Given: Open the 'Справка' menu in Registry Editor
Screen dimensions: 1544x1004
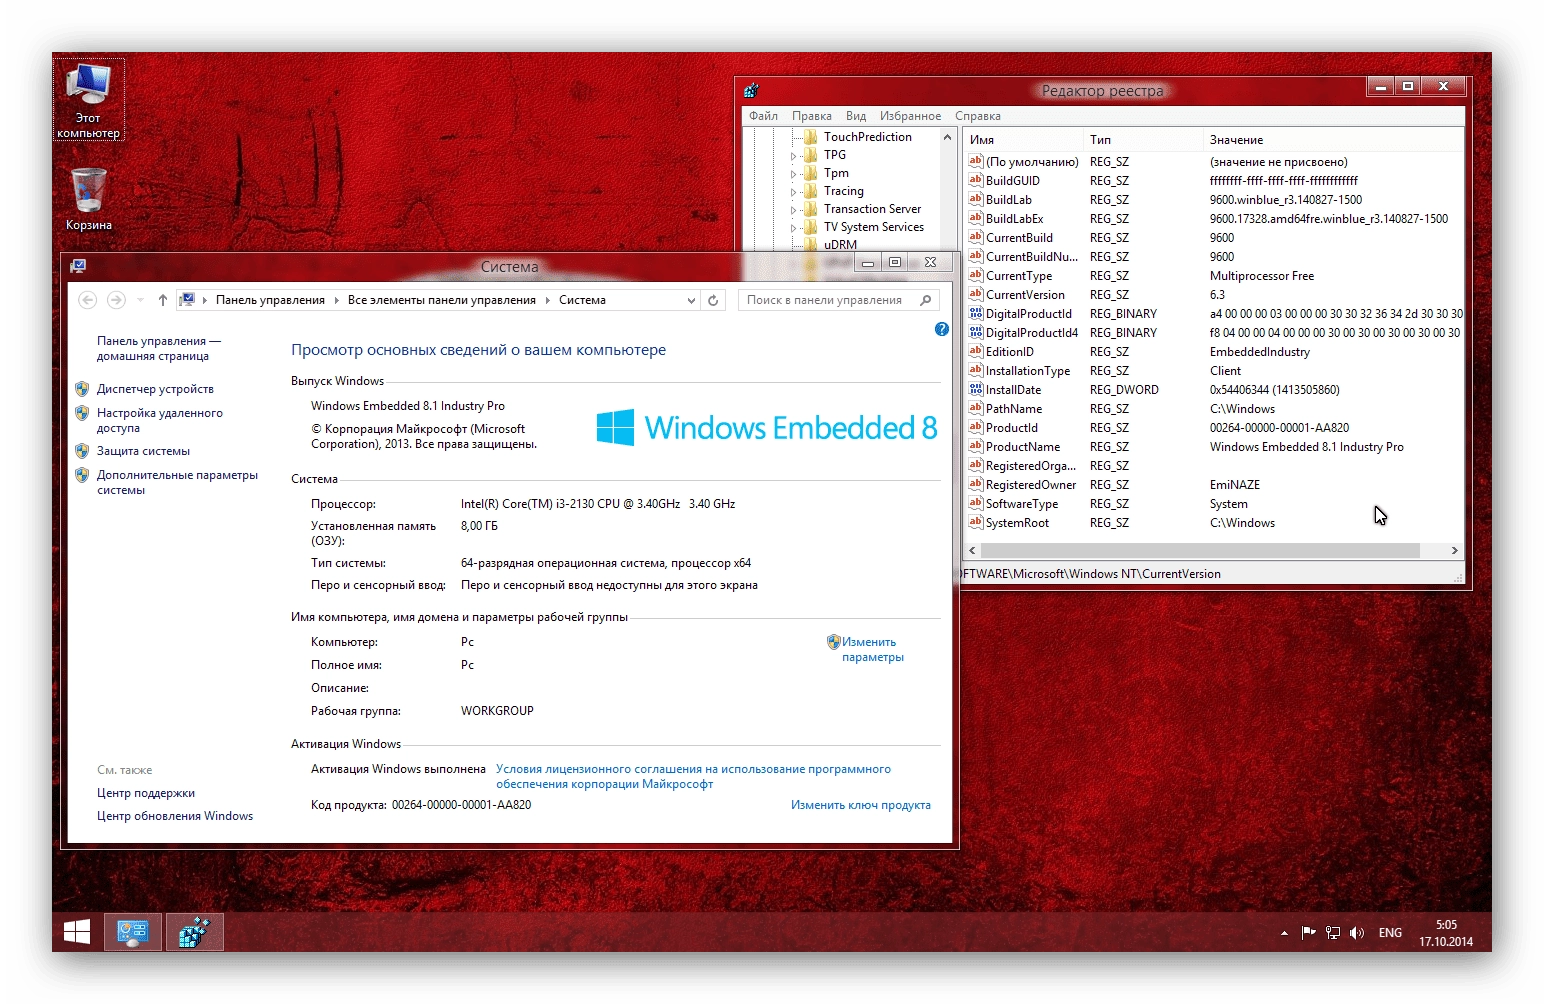Looking at the screenshot, I should click(978, 116).
